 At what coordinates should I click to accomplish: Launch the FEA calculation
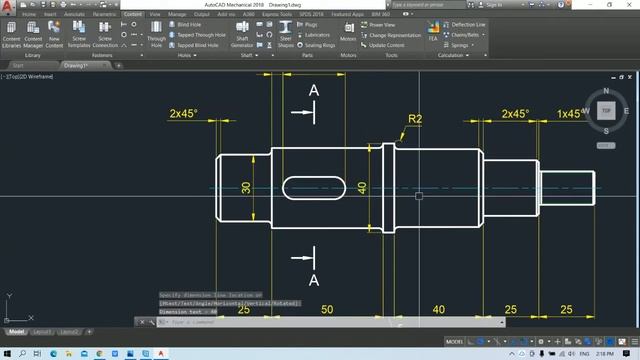tap(433, 31)
